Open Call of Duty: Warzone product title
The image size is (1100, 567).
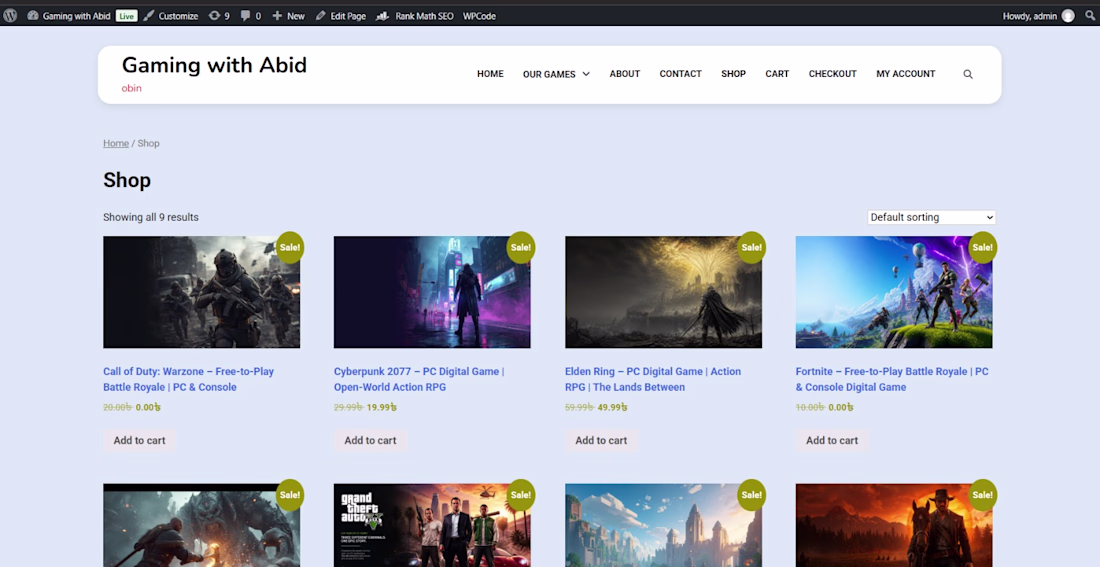click(x=189, y=379)
